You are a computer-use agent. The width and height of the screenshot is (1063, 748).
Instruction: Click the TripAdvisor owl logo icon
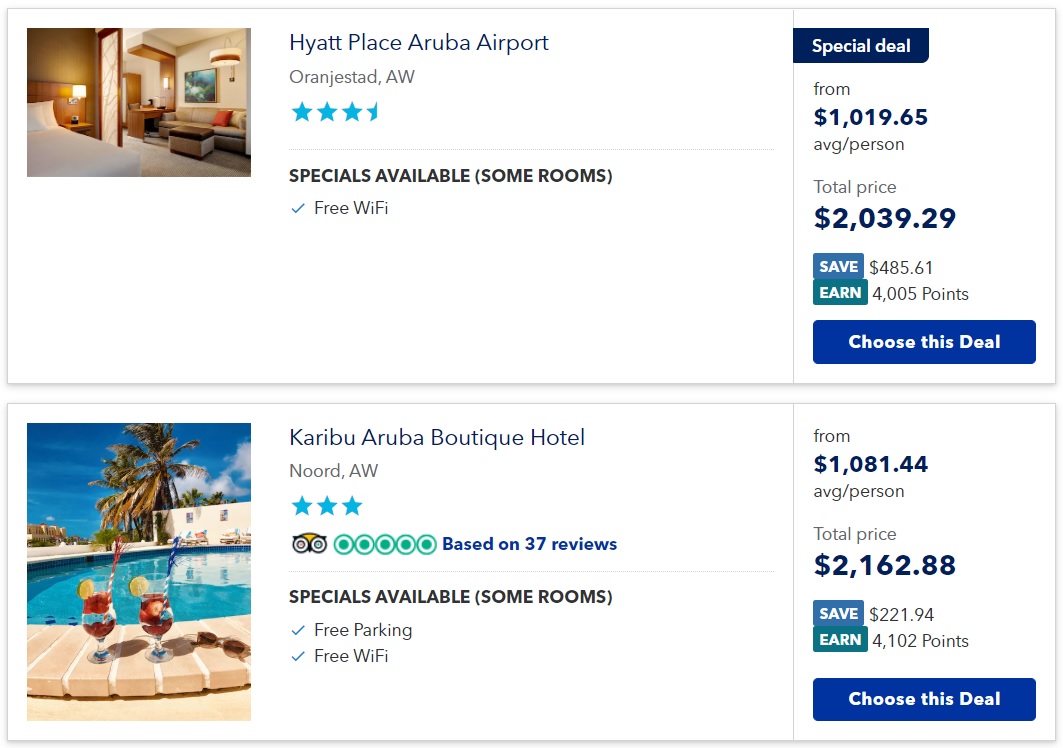tap(309, 544)
